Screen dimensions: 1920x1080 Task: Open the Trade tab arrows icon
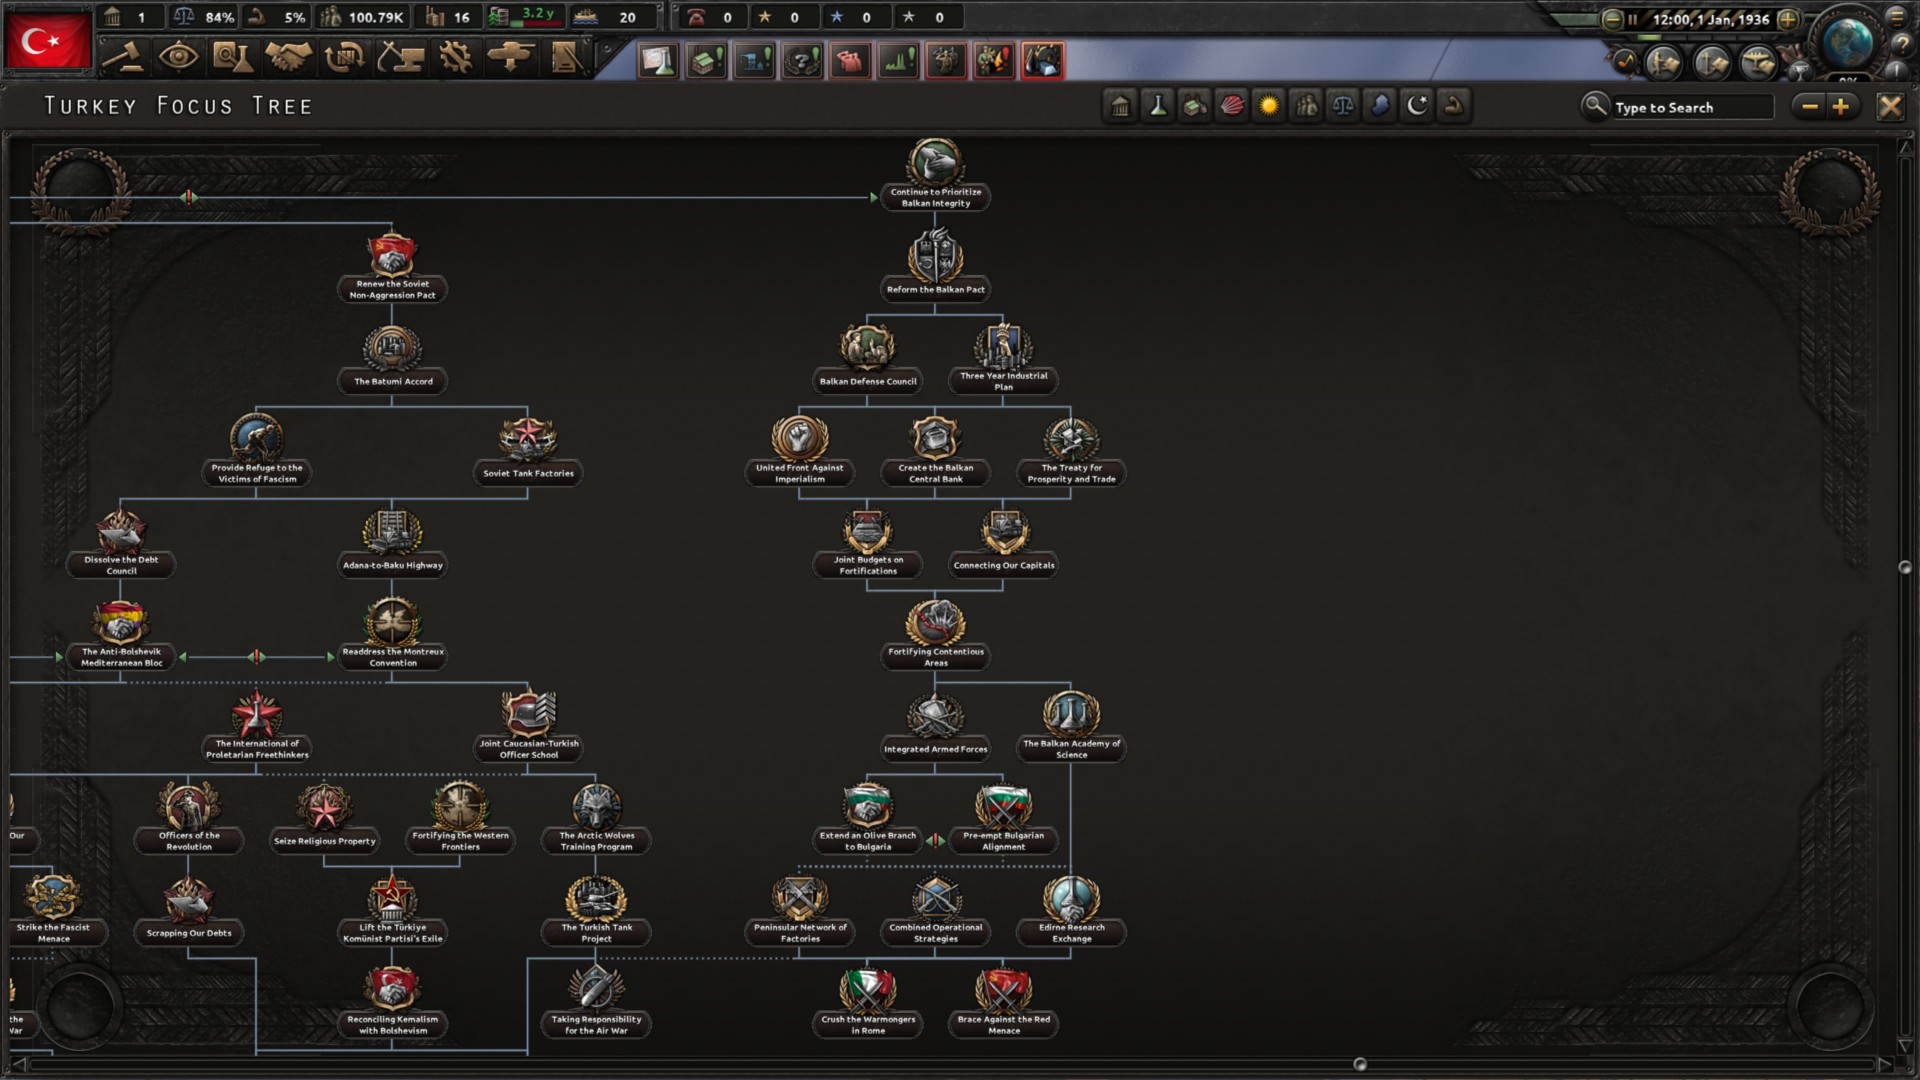pos(343,58)
